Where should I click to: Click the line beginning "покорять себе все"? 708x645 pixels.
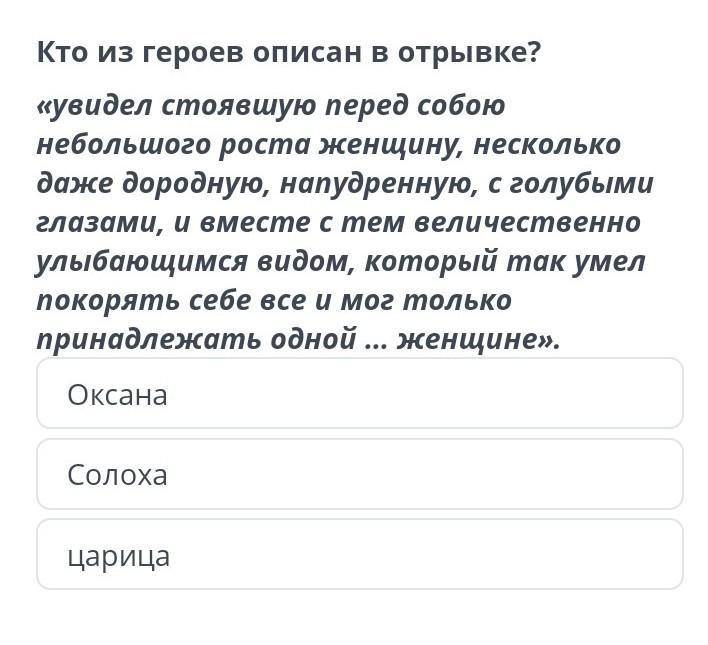click(273, 300)
